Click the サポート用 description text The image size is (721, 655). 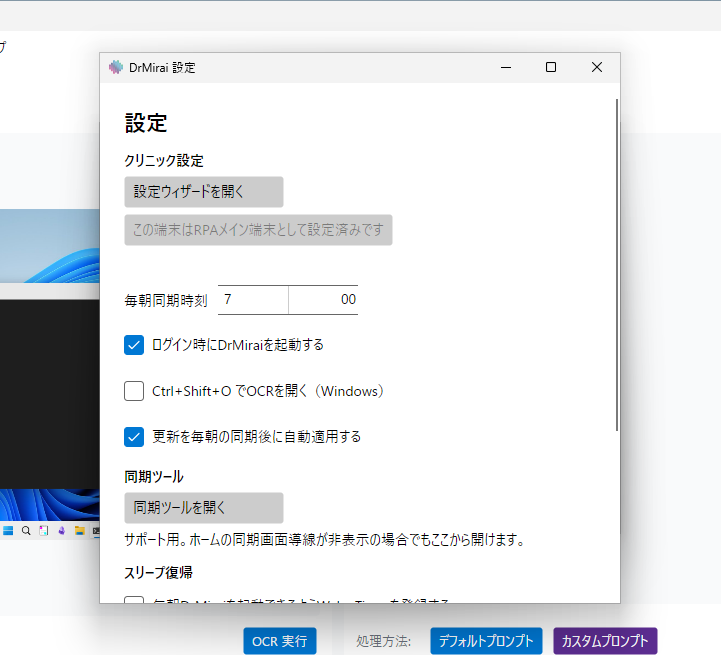pyautogui.click(x=324, y=540)
